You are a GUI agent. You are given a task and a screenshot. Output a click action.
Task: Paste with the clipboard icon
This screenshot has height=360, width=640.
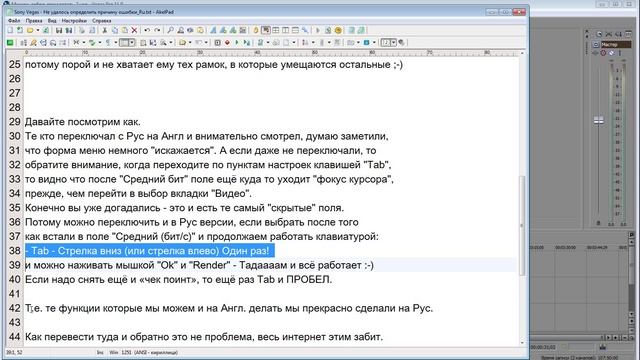point(124,30)
